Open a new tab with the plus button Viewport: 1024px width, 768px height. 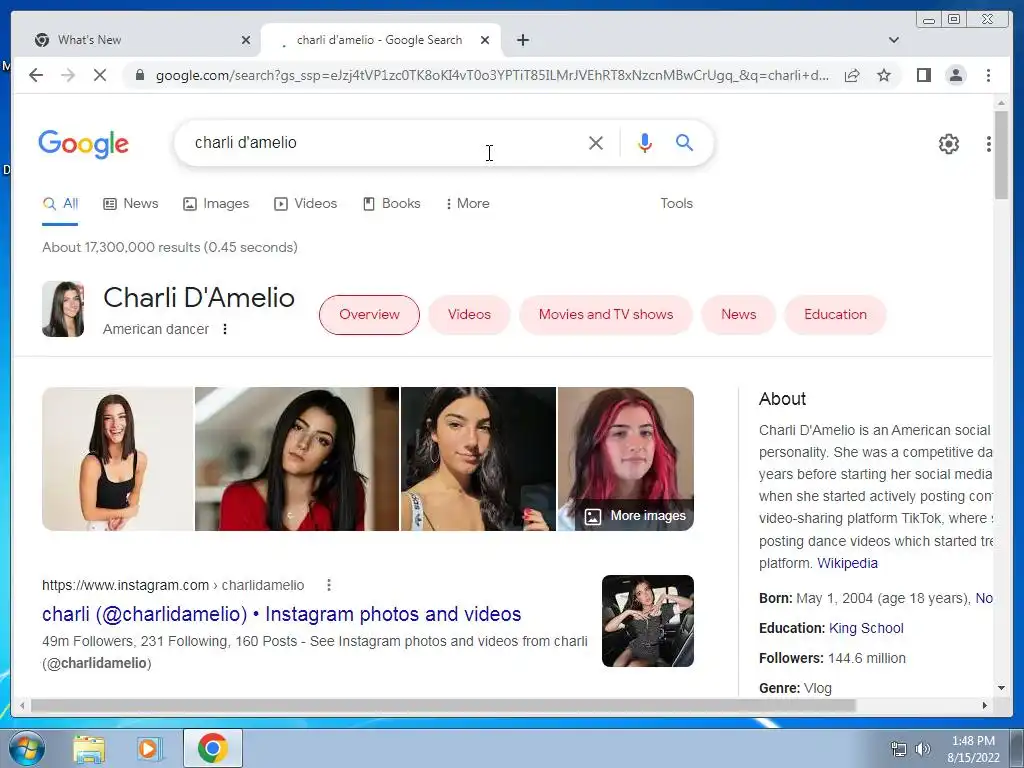(522, 40)
